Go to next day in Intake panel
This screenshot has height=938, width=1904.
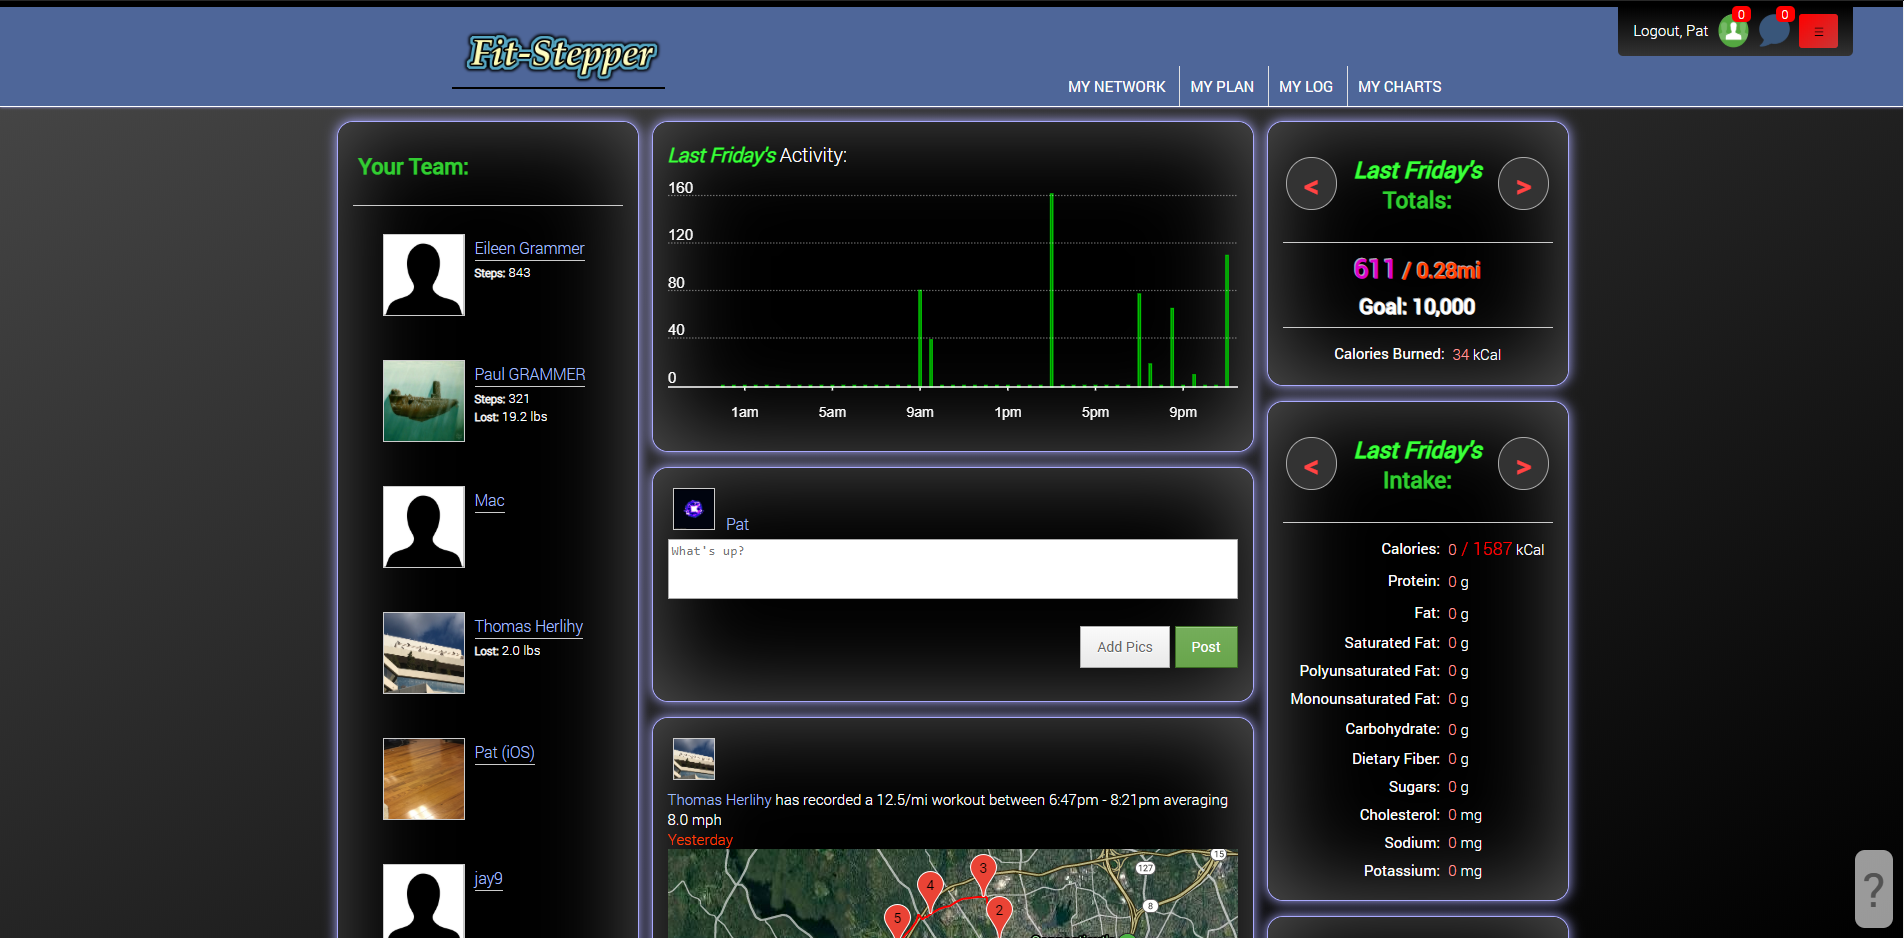[1523, 465]
